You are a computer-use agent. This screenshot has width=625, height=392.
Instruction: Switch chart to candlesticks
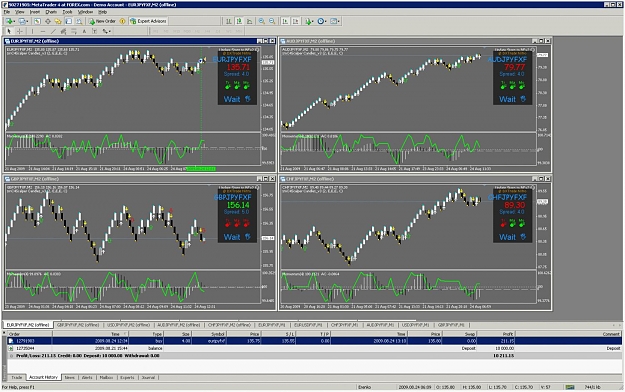(x=239, y=21)
